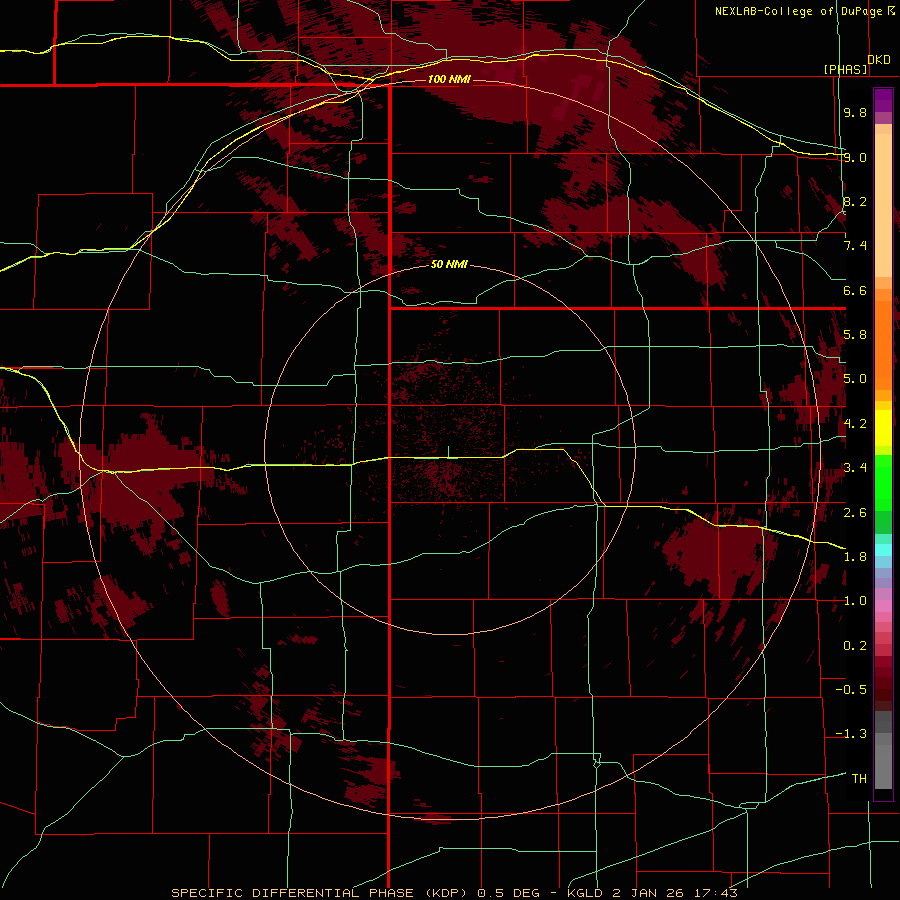
Task: Click the 5.0 scale value
Action: [x=855, y=379]
